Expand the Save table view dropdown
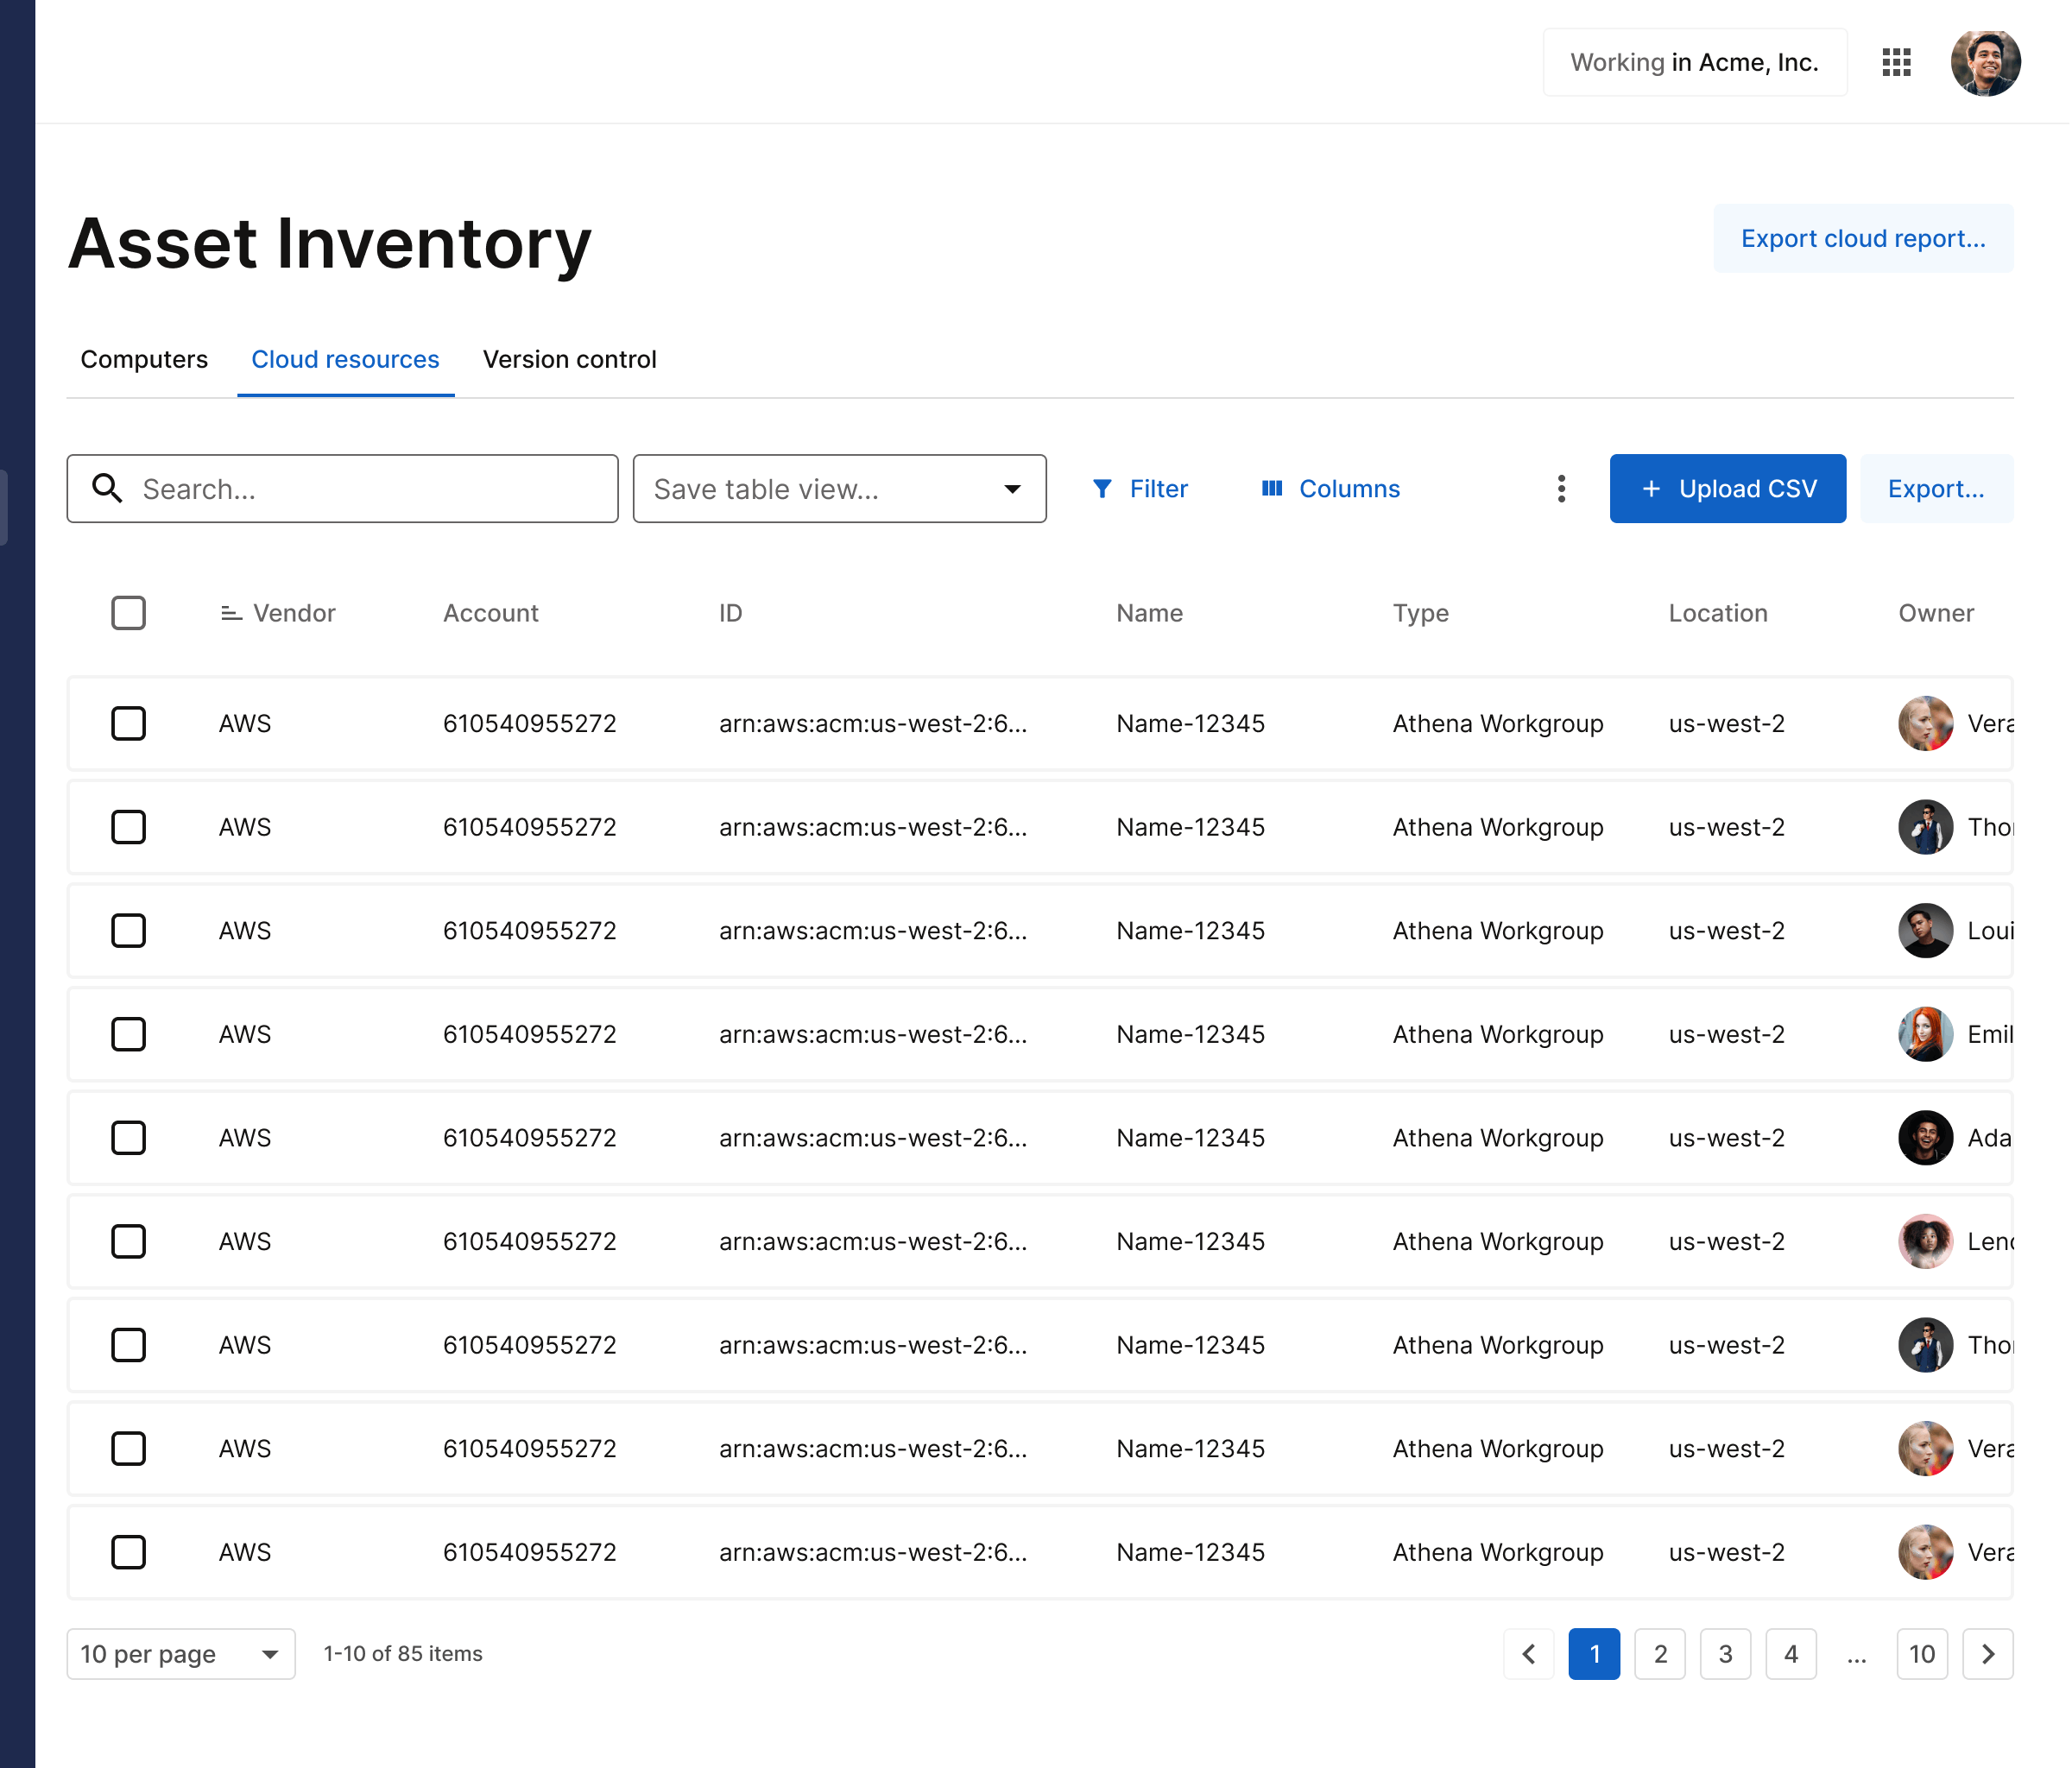The width and height of the screenshot is (2072, 1768). tap(1012, 489)
